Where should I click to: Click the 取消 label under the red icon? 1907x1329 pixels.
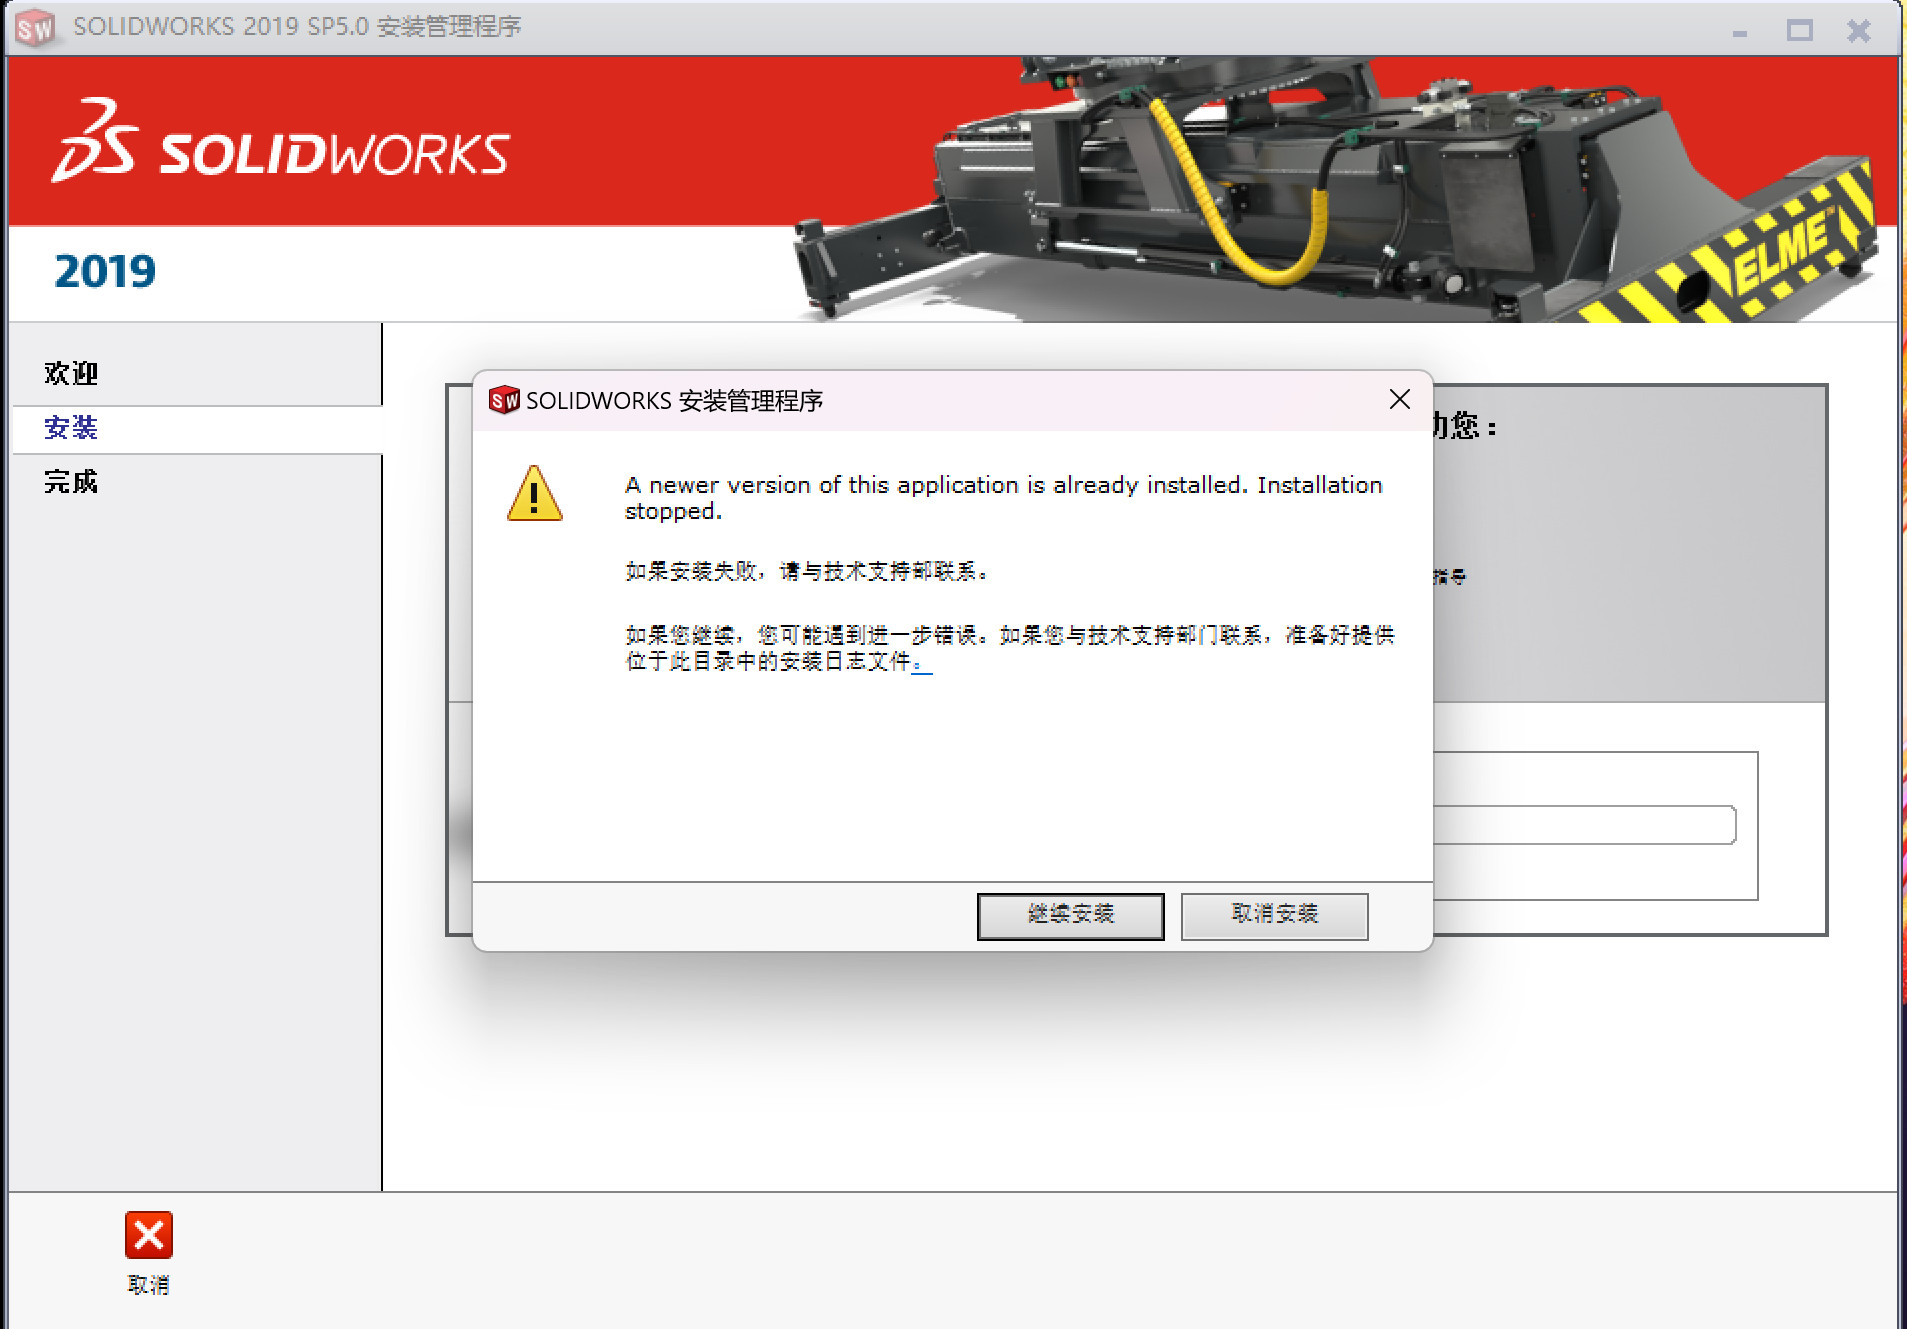[149, 1285]
